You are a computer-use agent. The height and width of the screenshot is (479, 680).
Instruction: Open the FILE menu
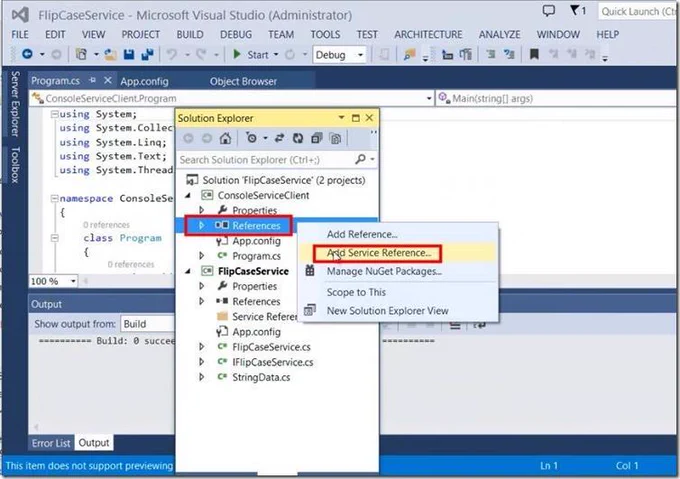coord(20,34)
